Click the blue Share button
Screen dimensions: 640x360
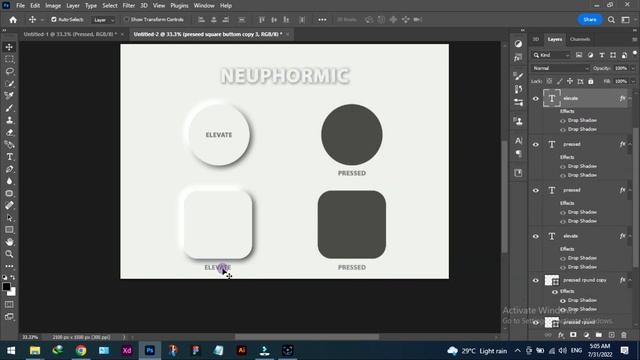tap(590, 20)
